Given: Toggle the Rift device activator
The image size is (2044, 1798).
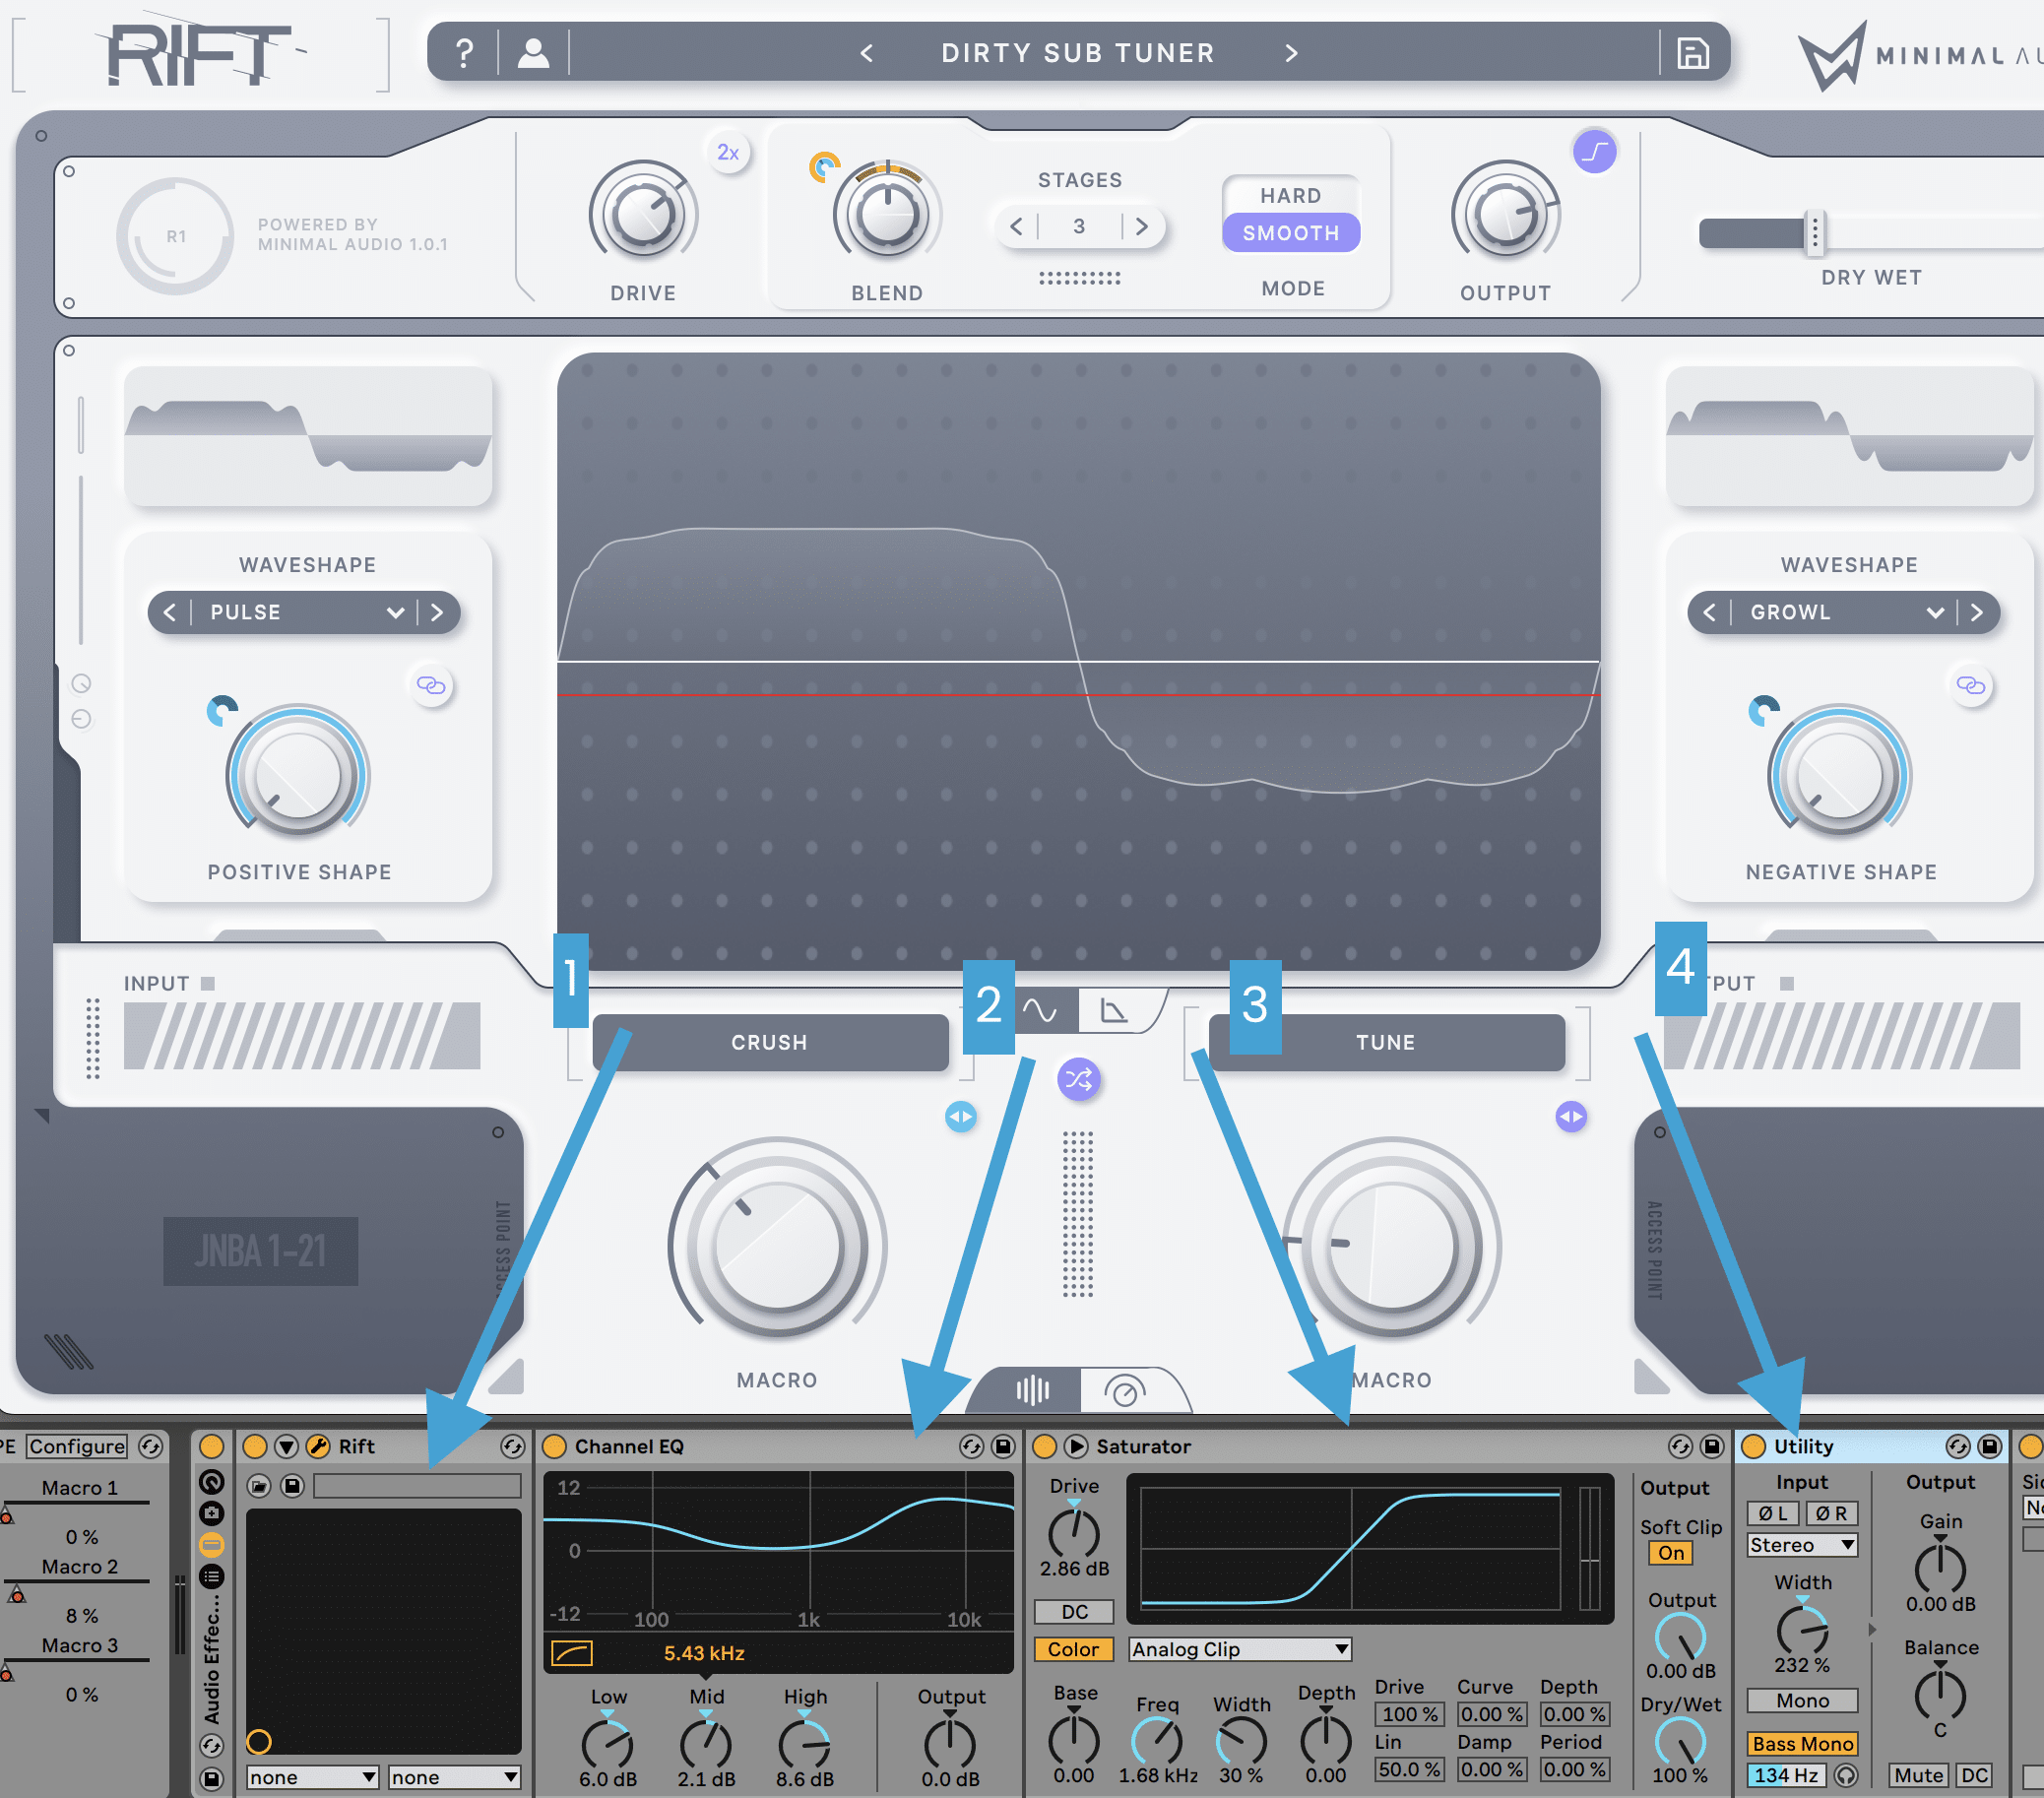Looking at the screenshot, I should [x=255, y=1446].
